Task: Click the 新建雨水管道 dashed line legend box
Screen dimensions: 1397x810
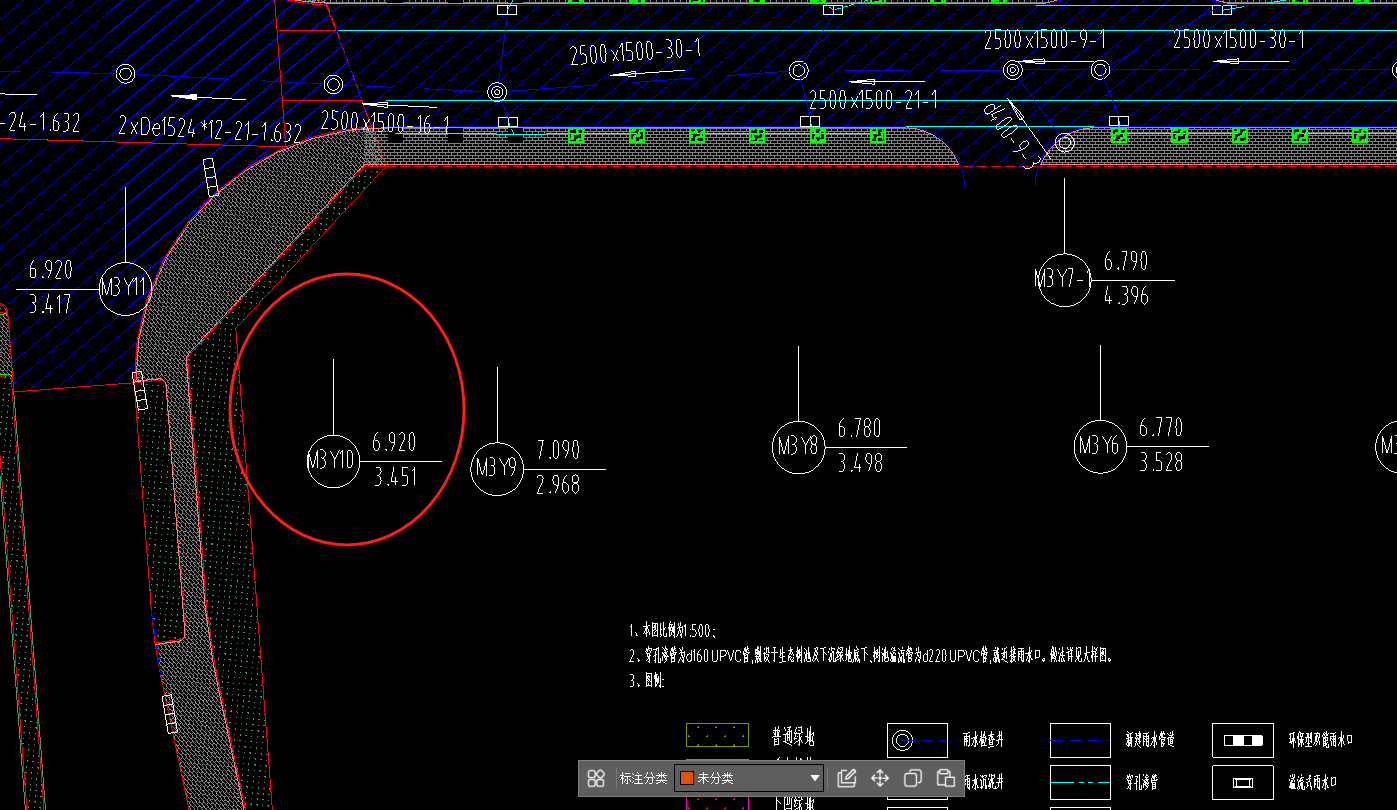Action: pos(1080,741)
